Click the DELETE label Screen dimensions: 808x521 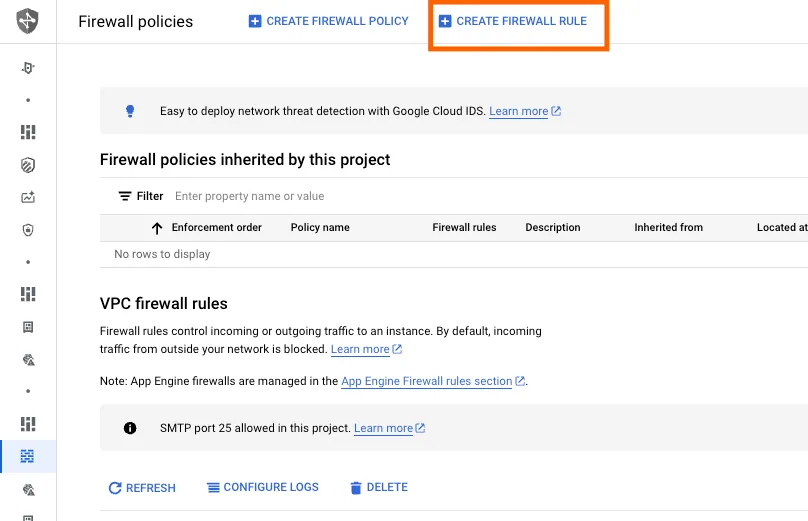coord(387,487)
